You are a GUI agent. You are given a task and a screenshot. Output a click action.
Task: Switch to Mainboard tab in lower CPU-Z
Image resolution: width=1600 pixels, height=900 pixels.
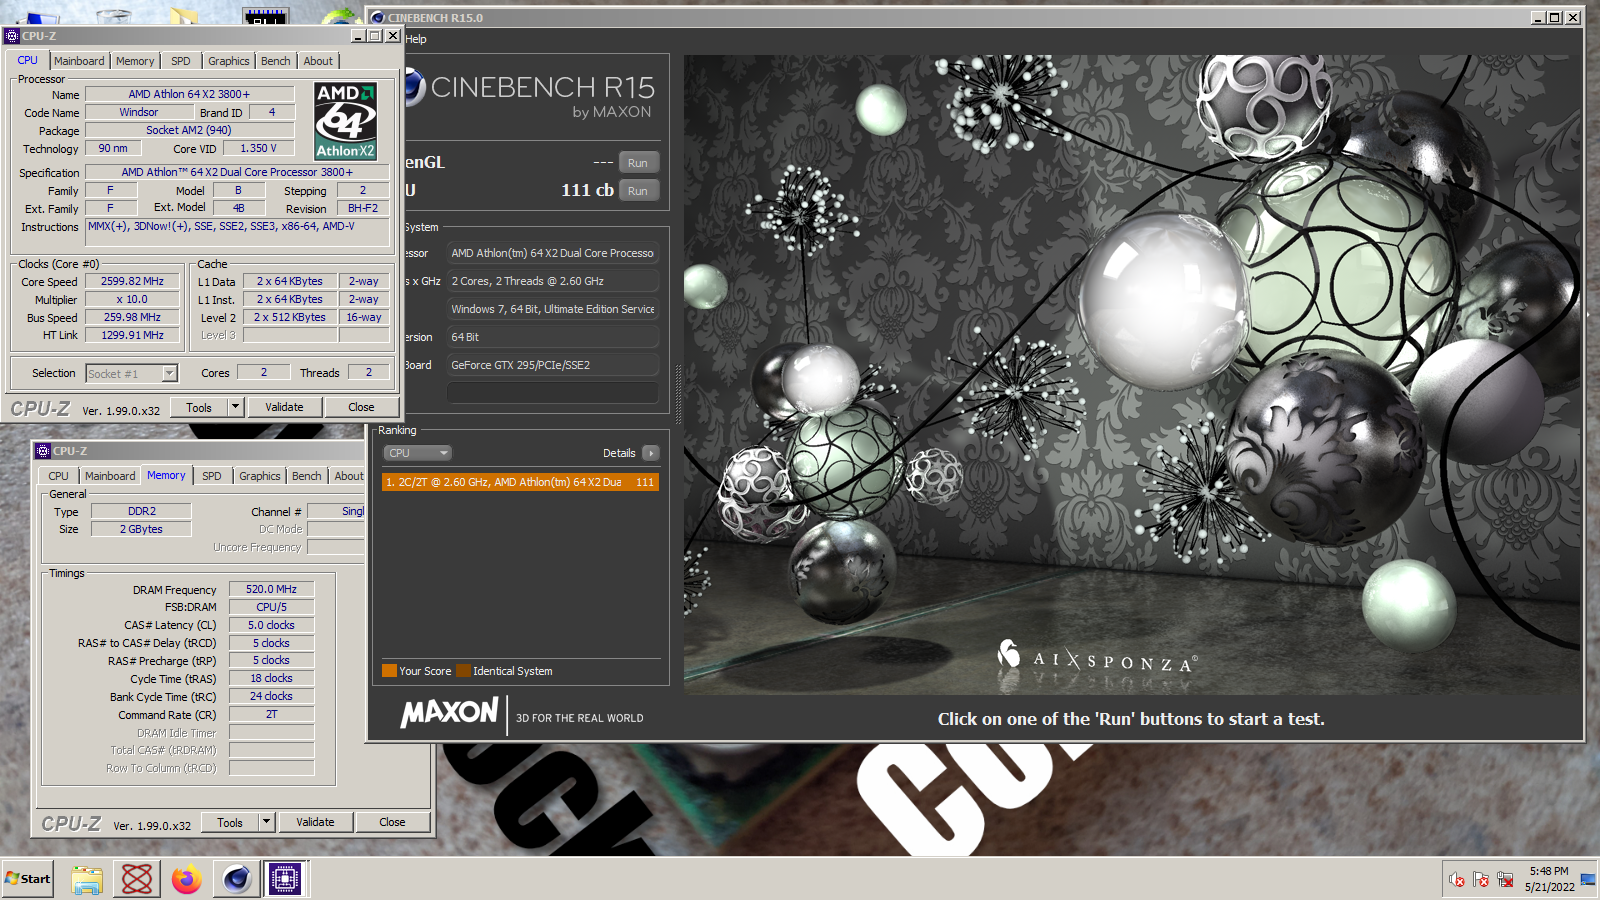click(110, 476)
